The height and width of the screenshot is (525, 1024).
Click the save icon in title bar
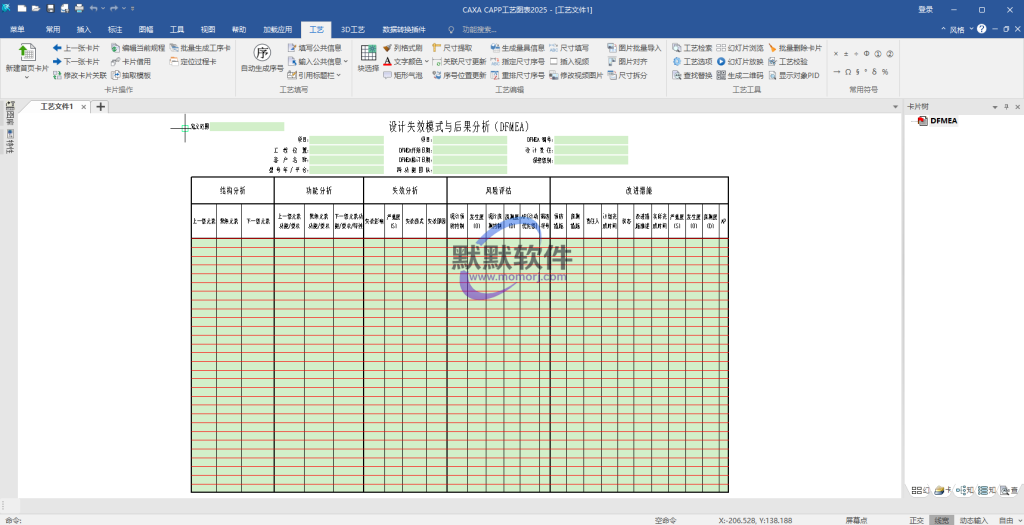click(49, 9)
